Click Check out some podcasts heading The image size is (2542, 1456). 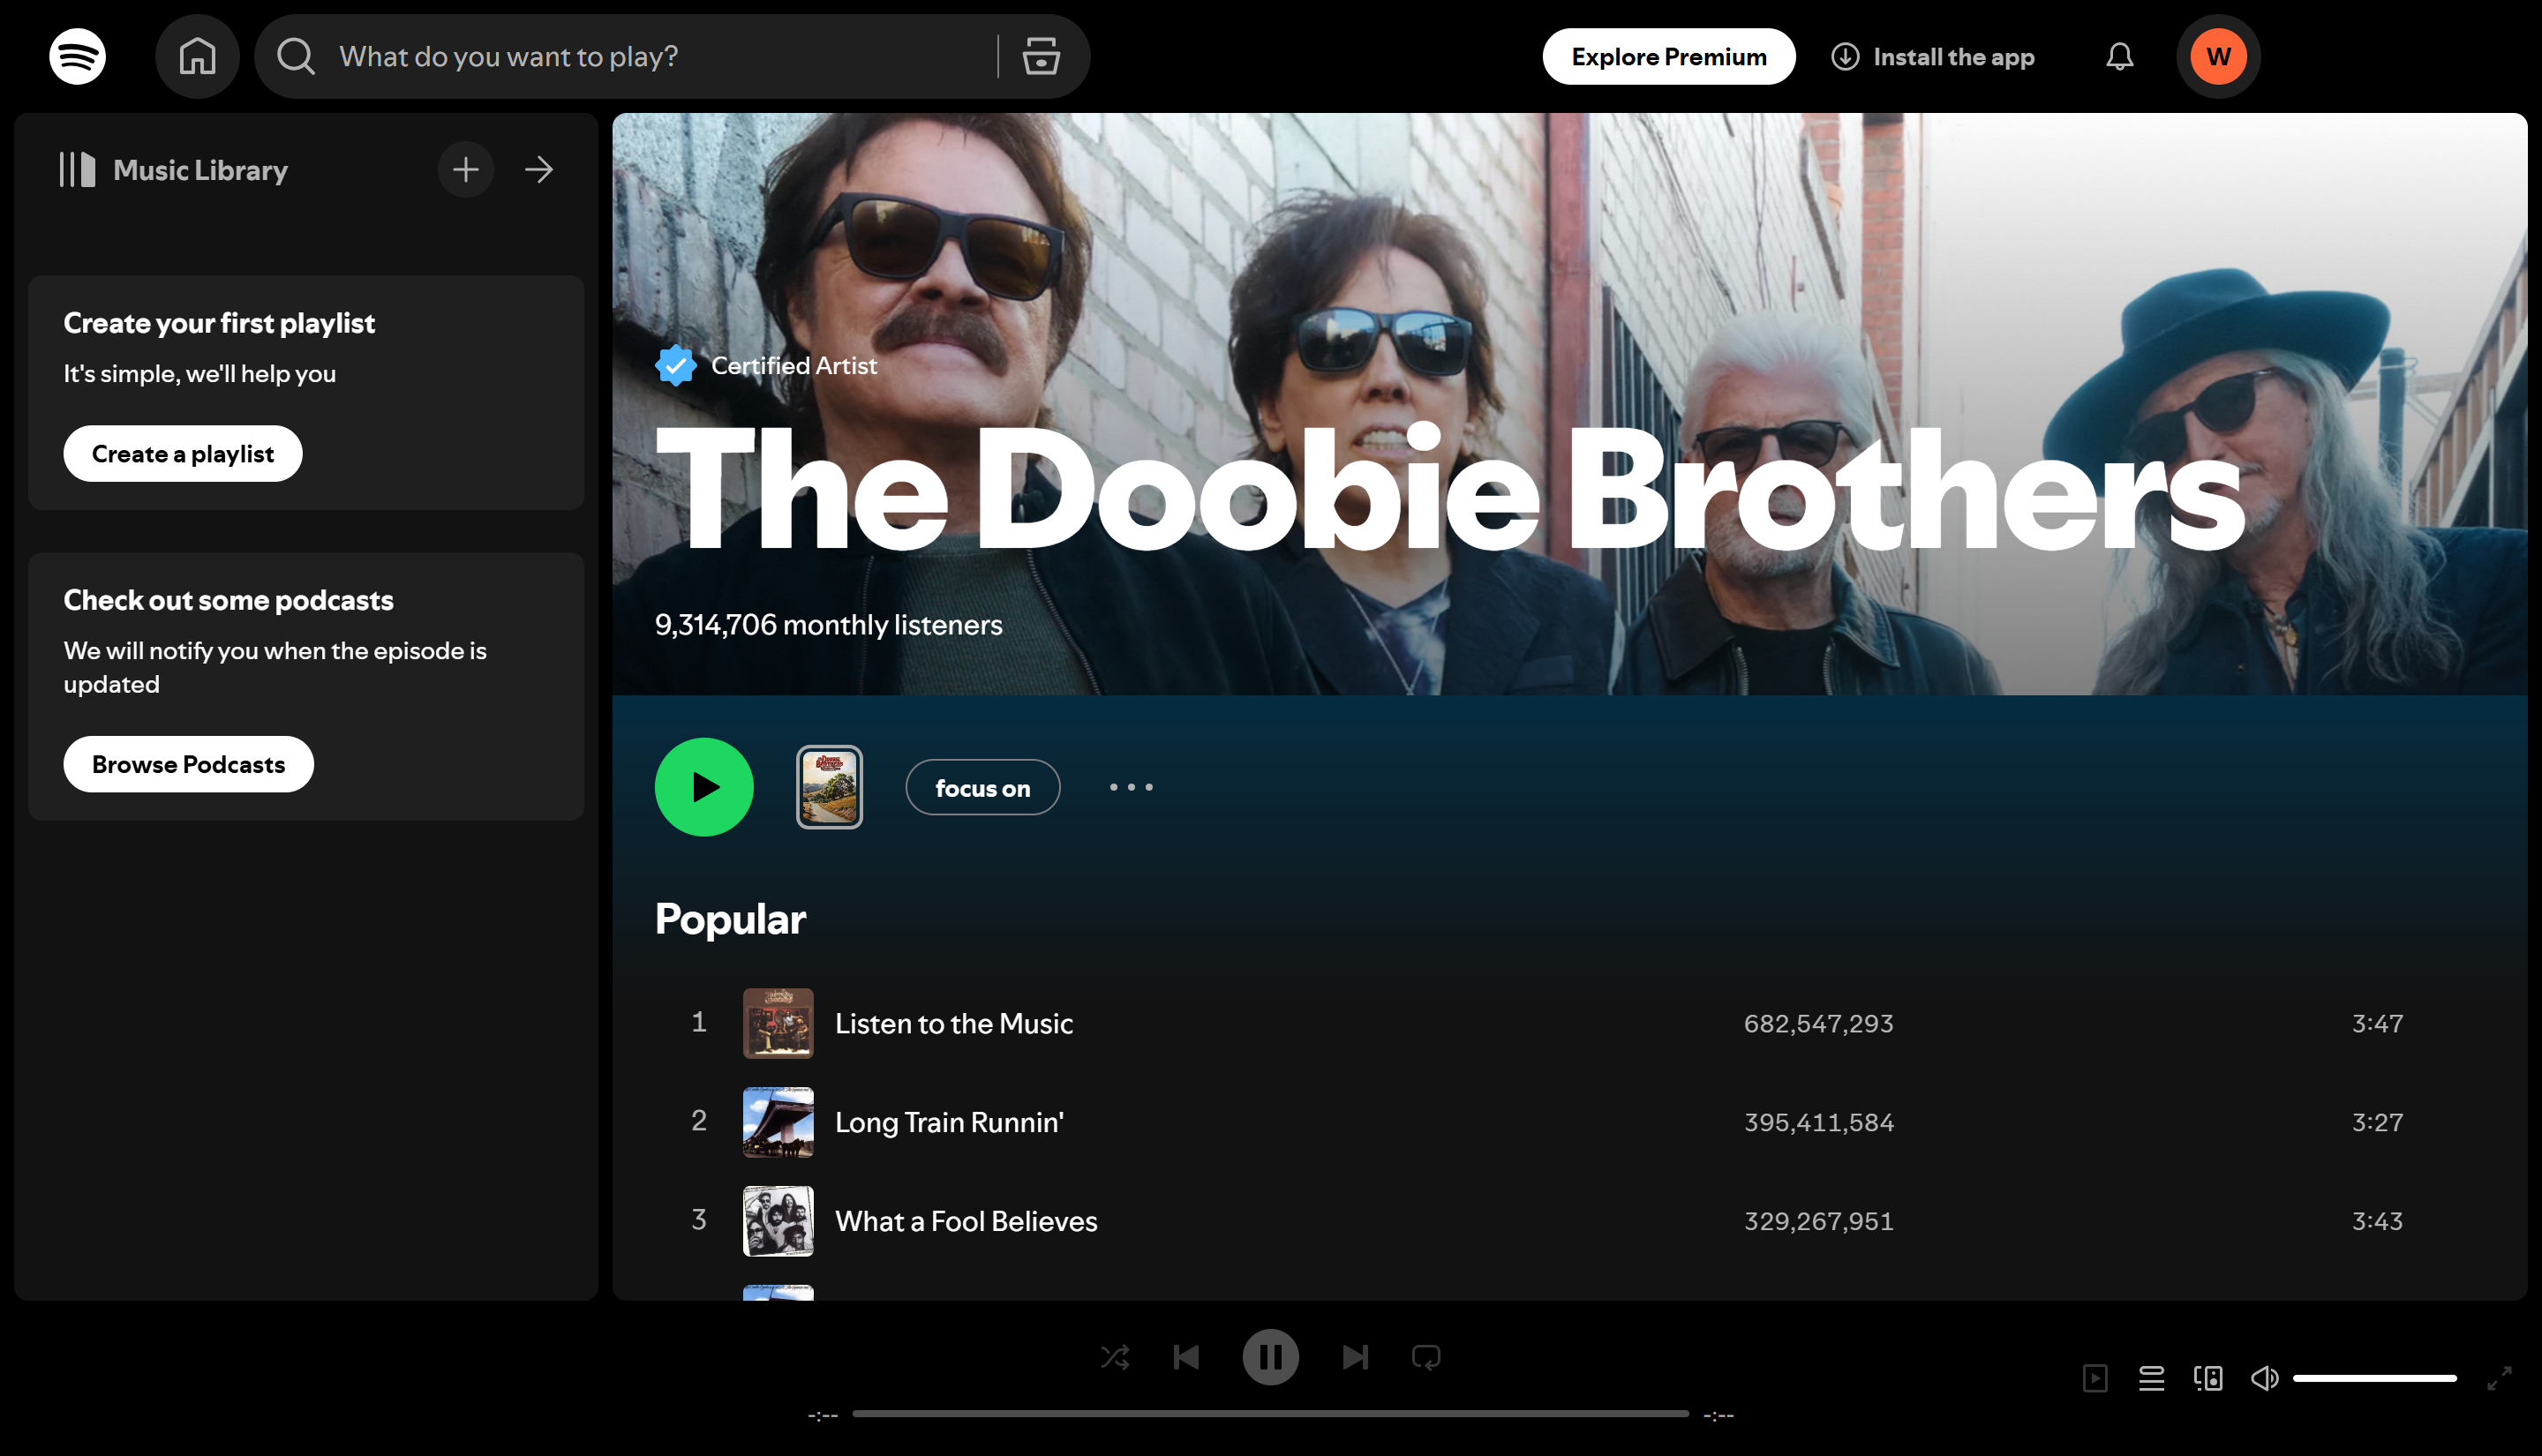coord(228,600)
